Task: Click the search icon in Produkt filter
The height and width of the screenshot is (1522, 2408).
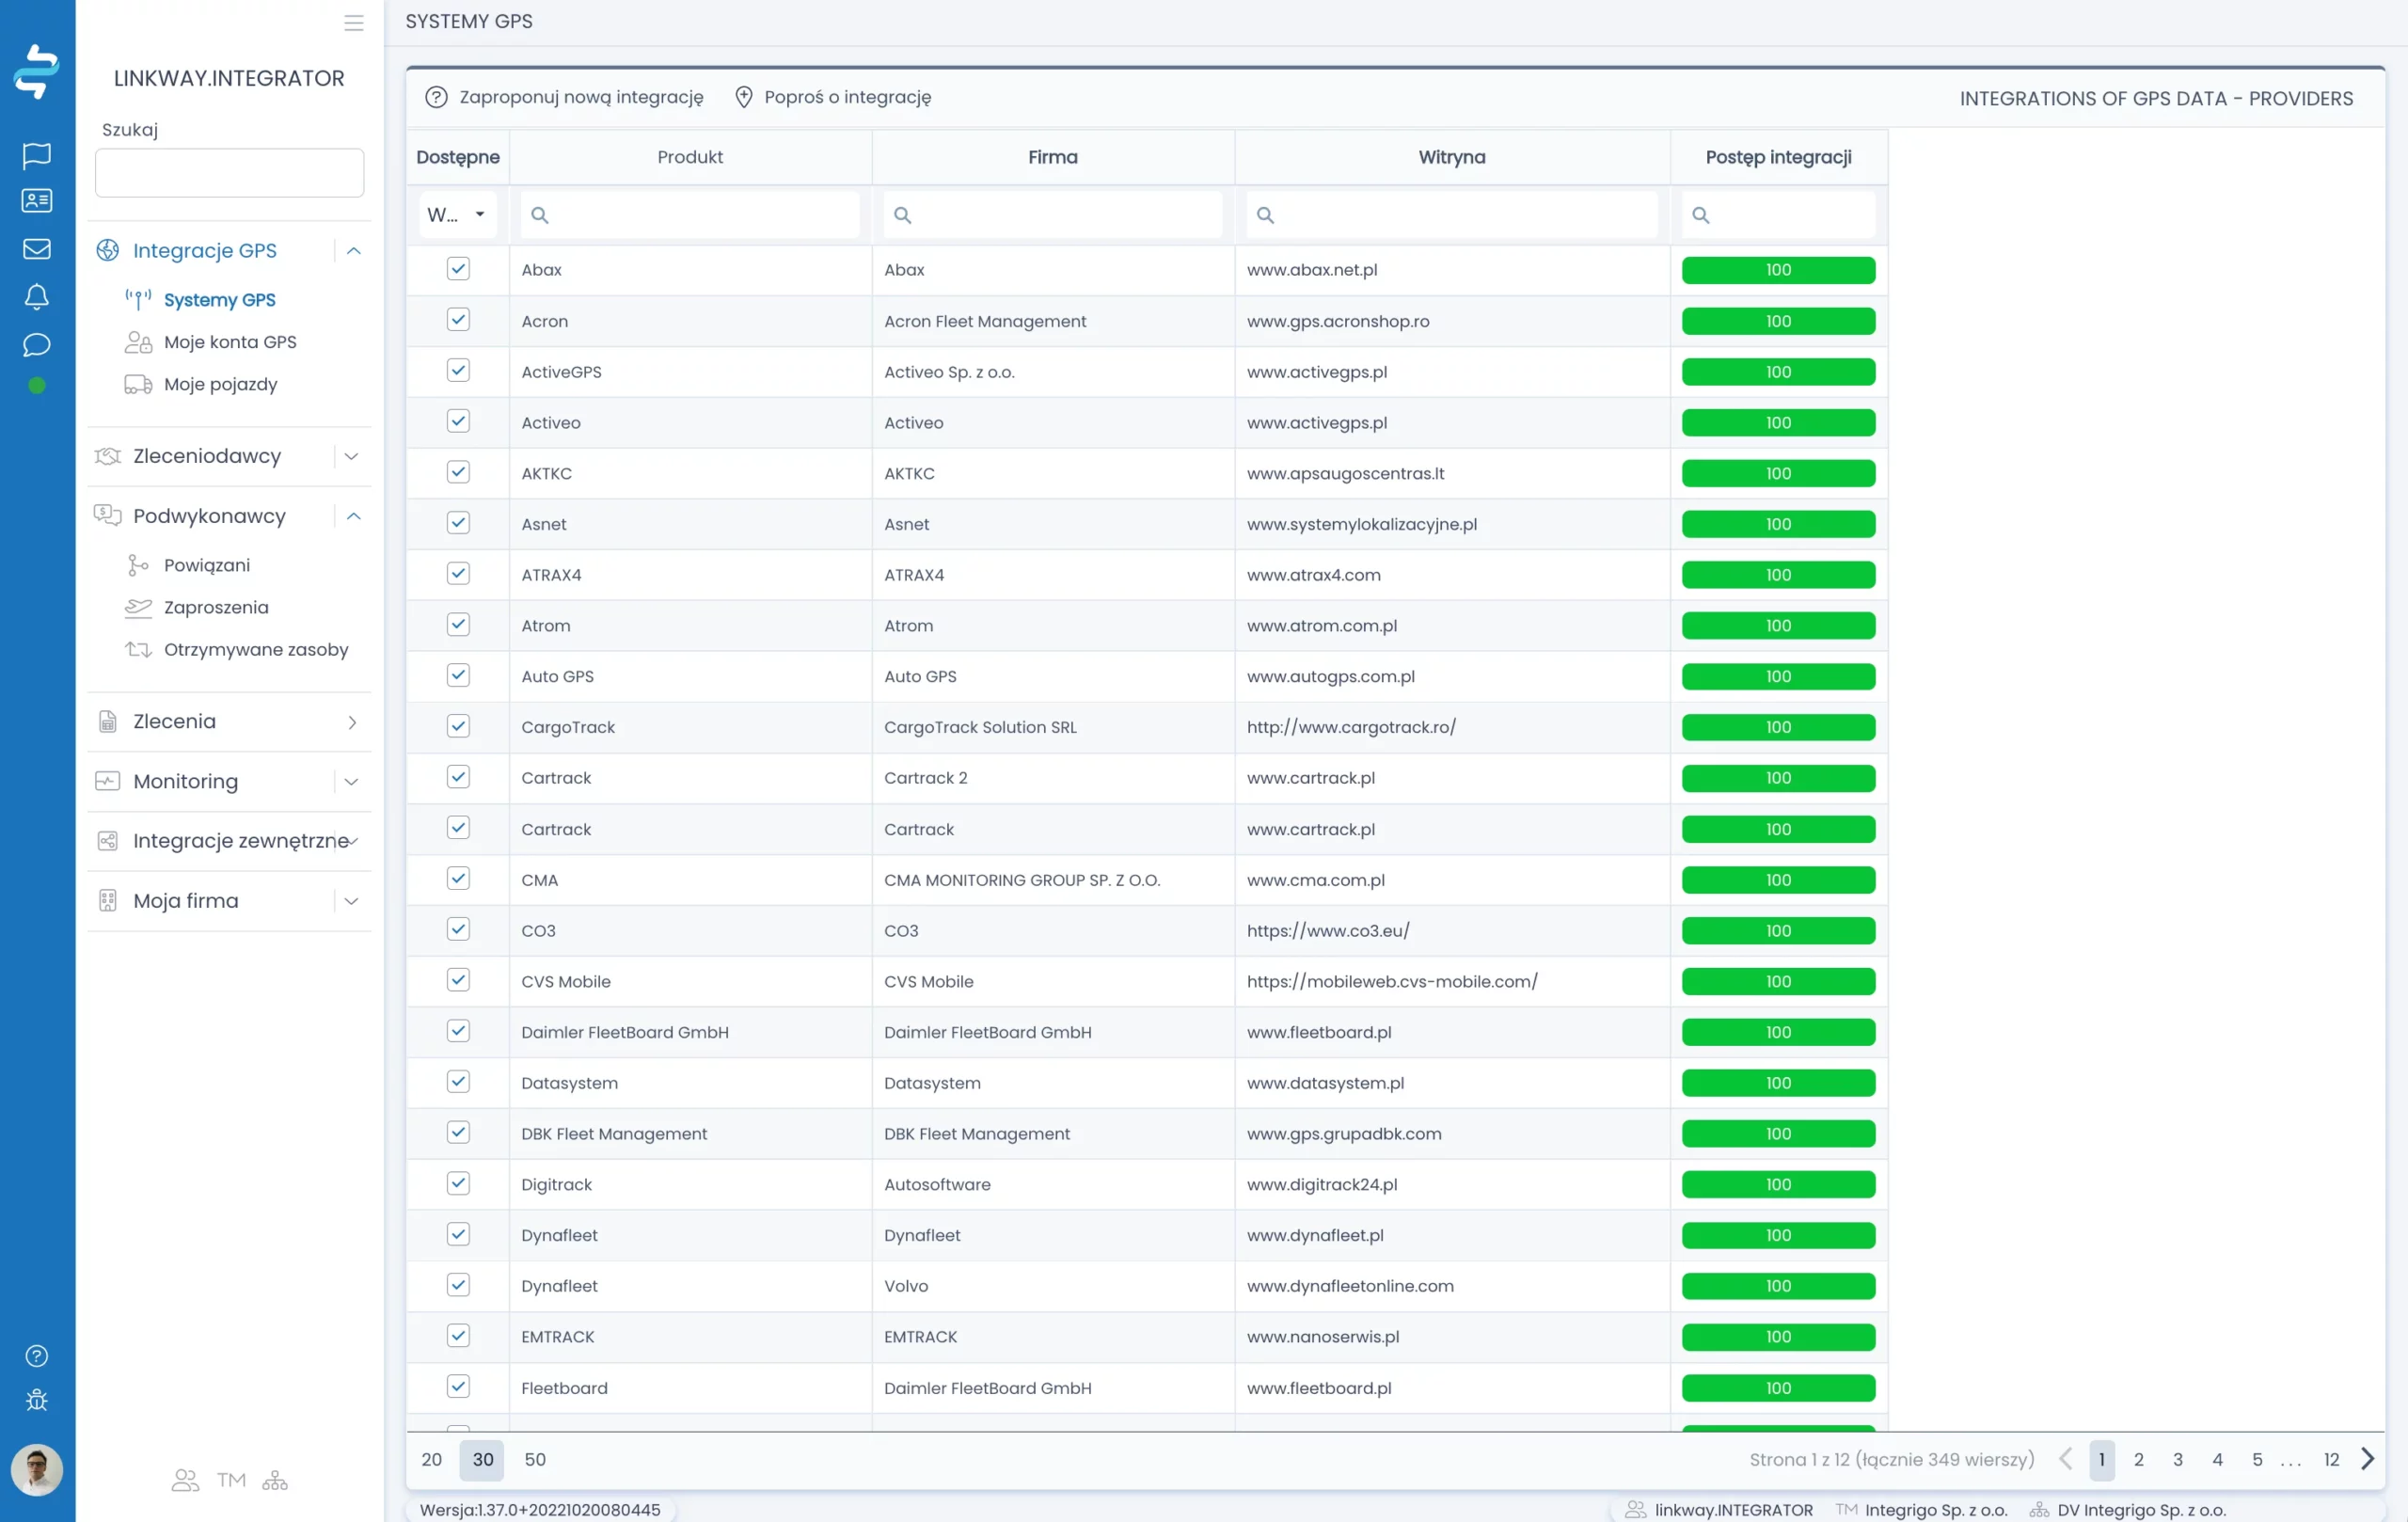Action: [x=539, y=215]
